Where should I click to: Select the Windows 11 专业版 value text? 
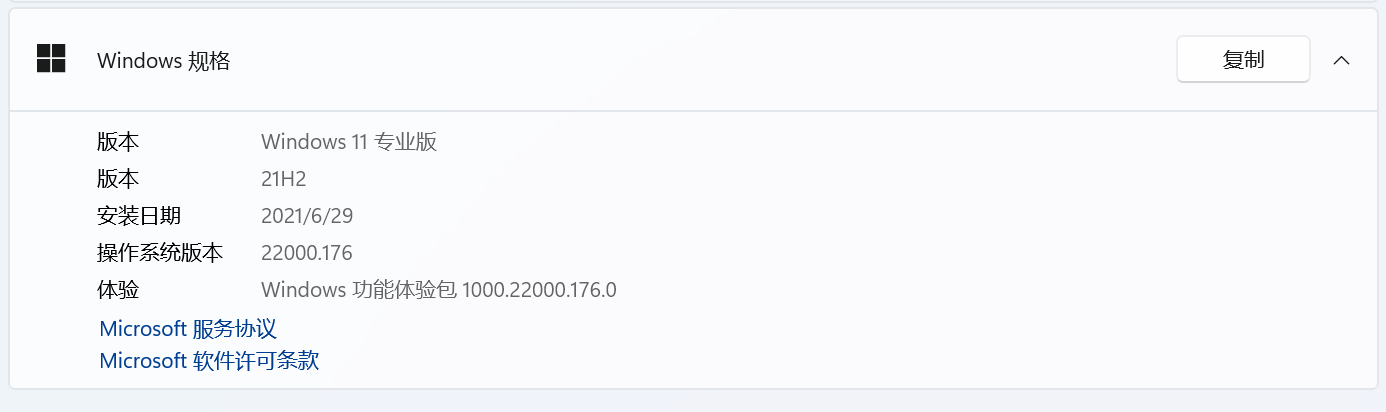click(349, 142)
